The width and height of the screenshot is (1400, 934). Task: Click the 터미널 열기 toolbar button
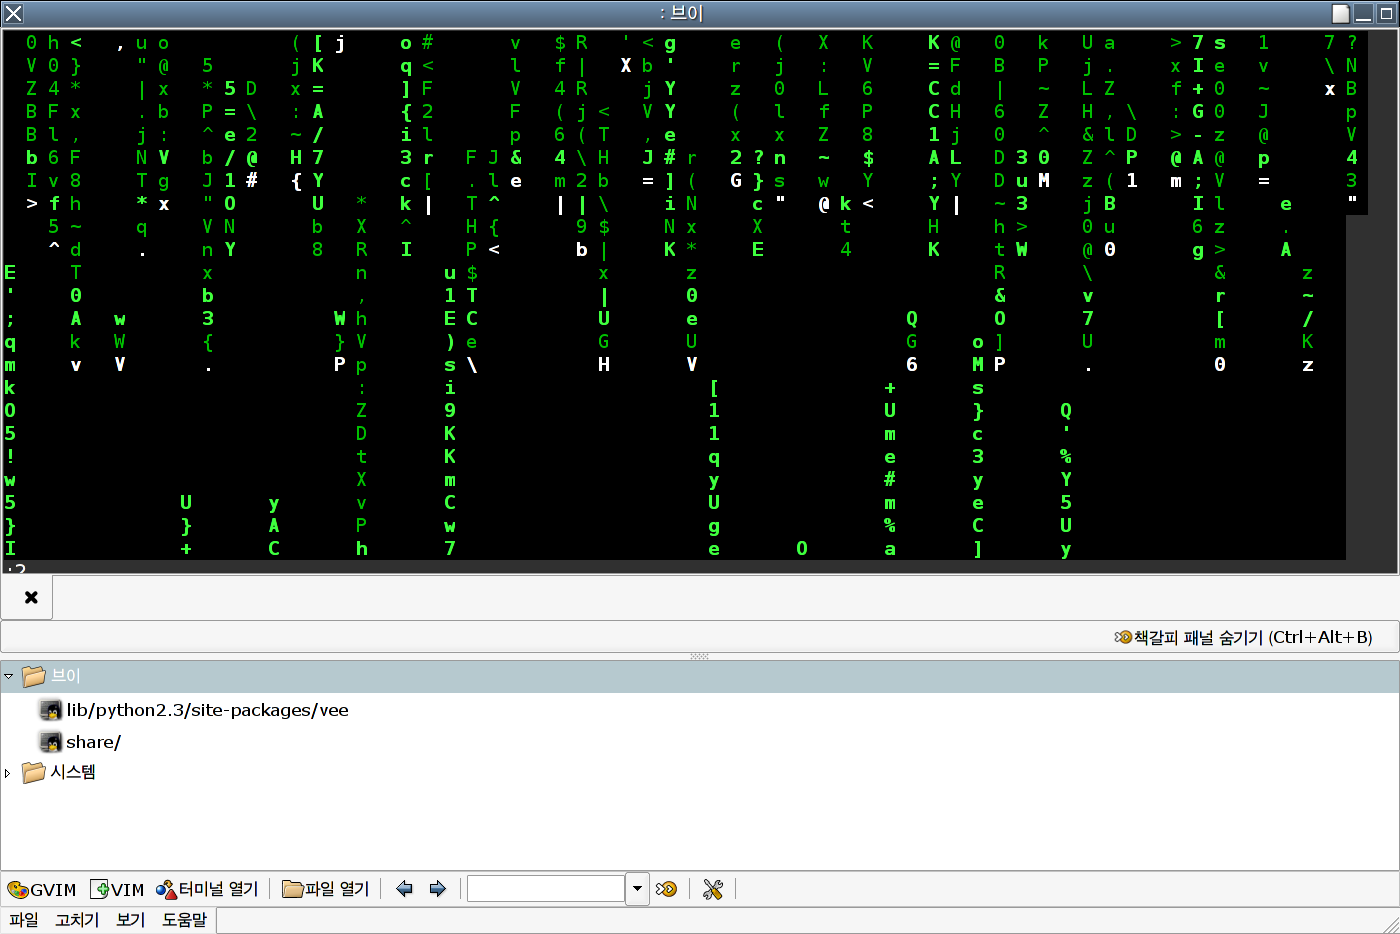pos(207,889)
